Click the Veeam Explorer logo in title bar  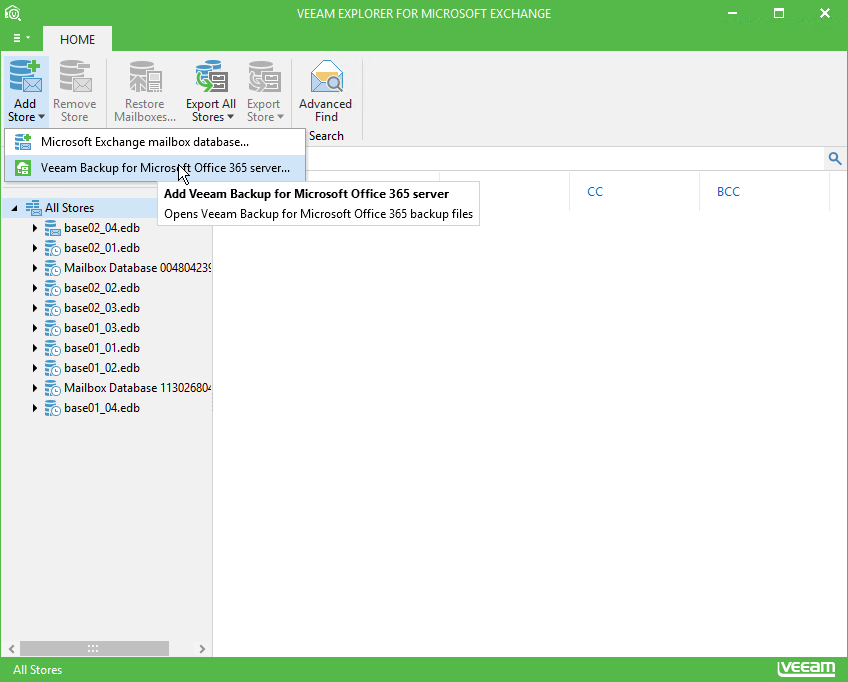tap(12, 13)
